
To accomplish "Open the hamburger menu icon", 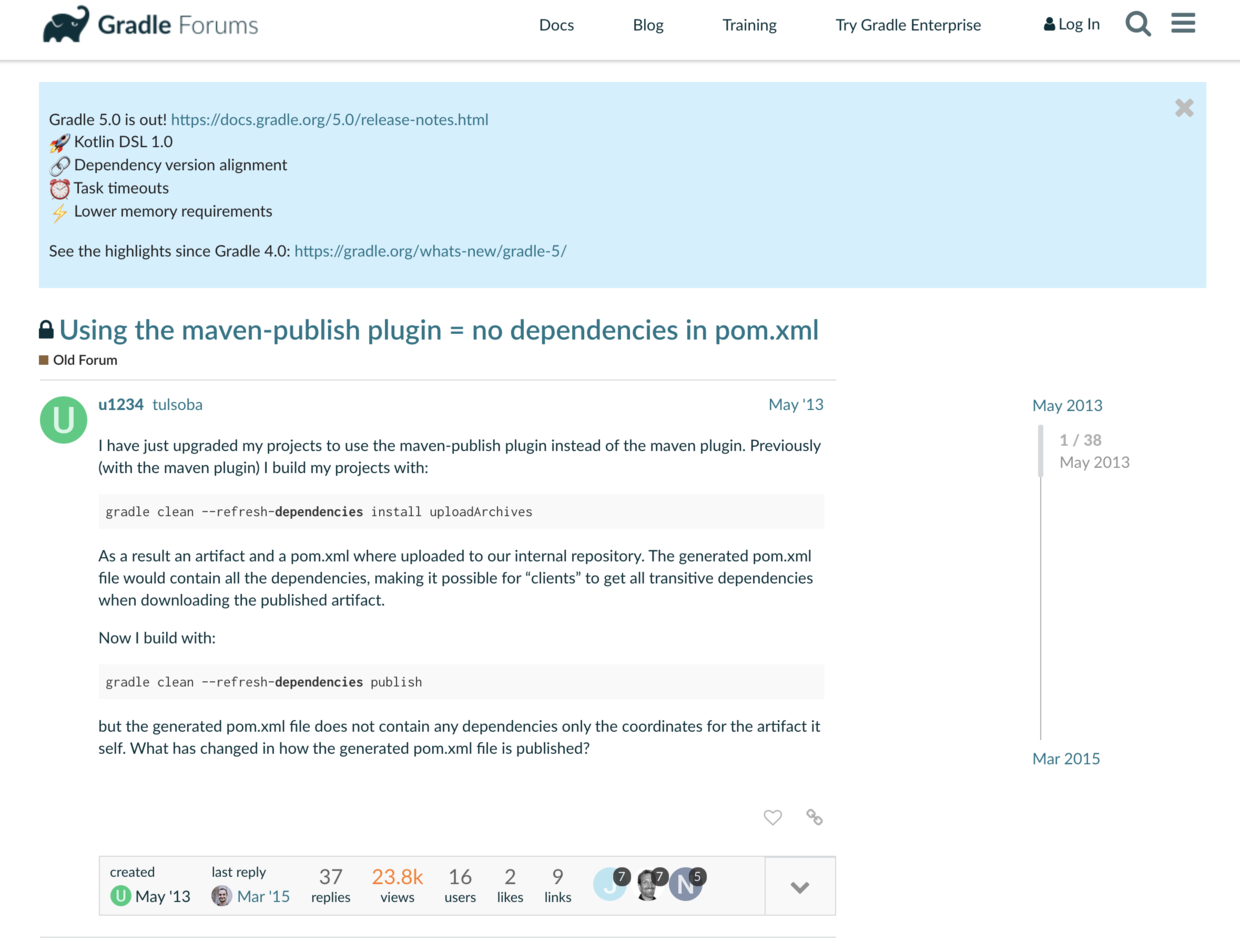I will tap(1183, 23).
